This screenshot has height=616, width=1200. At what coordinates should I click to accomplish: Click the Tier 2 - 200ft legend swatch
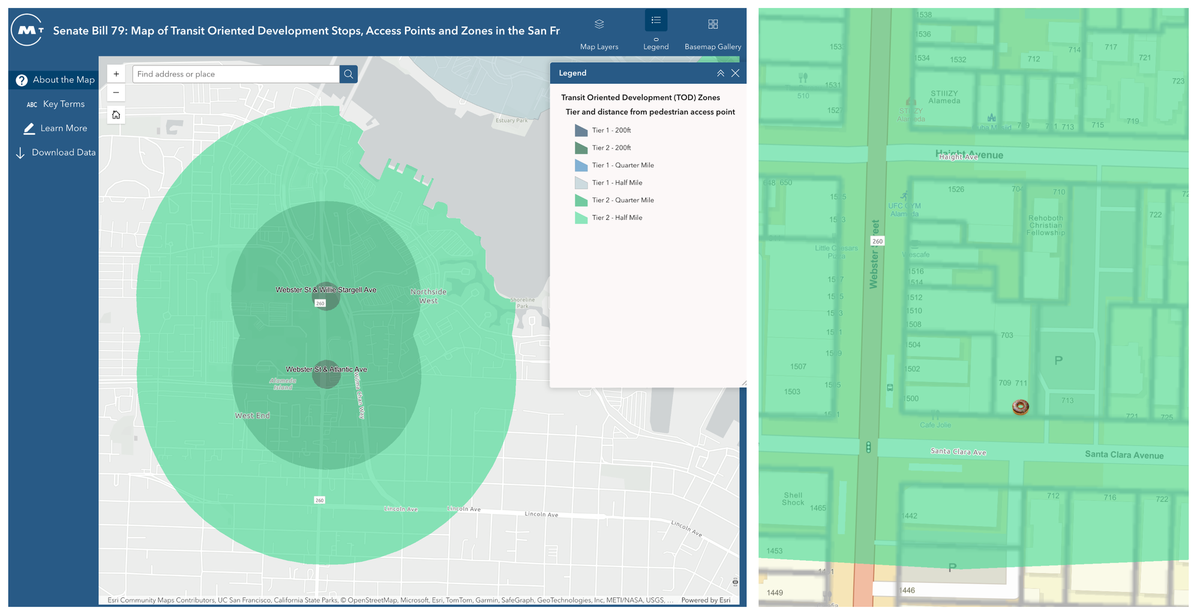pos(581,147)
